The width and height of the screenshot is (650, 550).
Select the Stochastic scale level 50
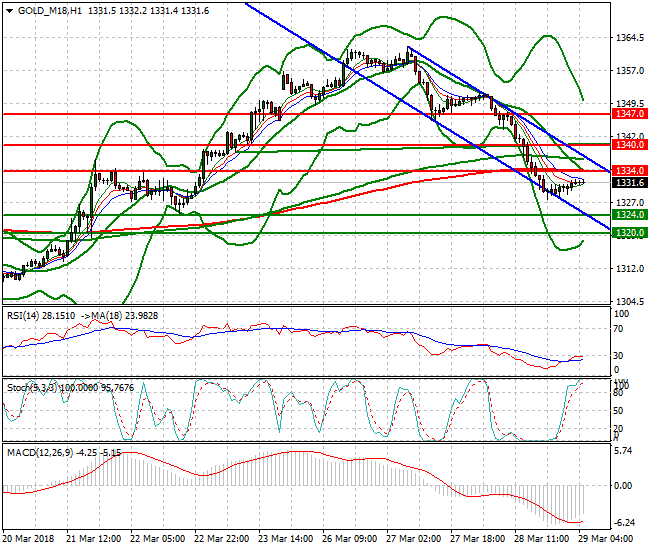pos(618,410)
